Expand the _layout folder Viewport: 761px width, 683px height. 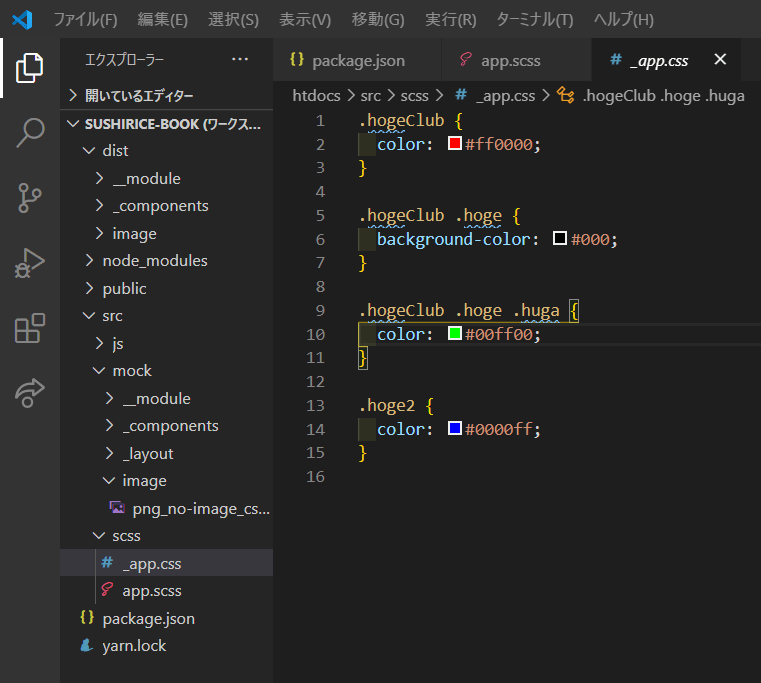tap(166, 453)
